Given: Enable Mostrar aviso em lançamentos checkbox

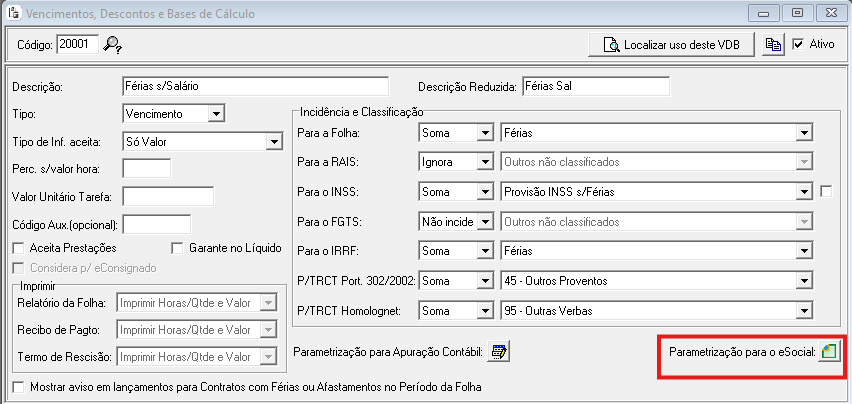Looking at the screenshot, I should [x=18, y=387].
